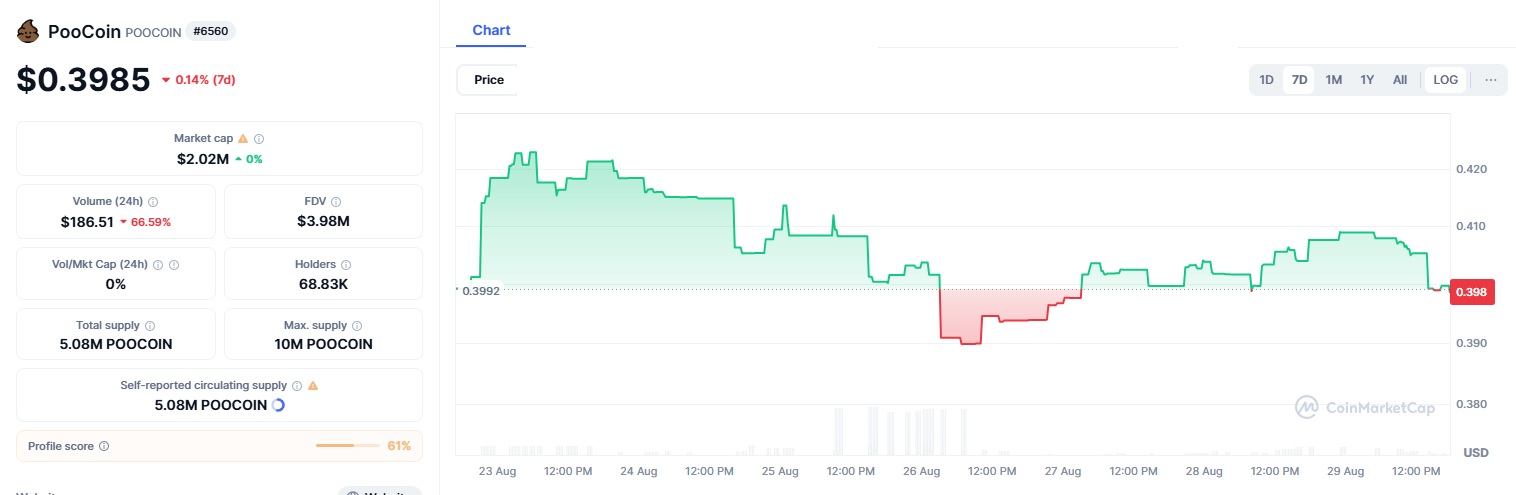This screenshot has width=1516, height=495.
Task: Click Max. supply info icon
Action: [x=357, y=326]
